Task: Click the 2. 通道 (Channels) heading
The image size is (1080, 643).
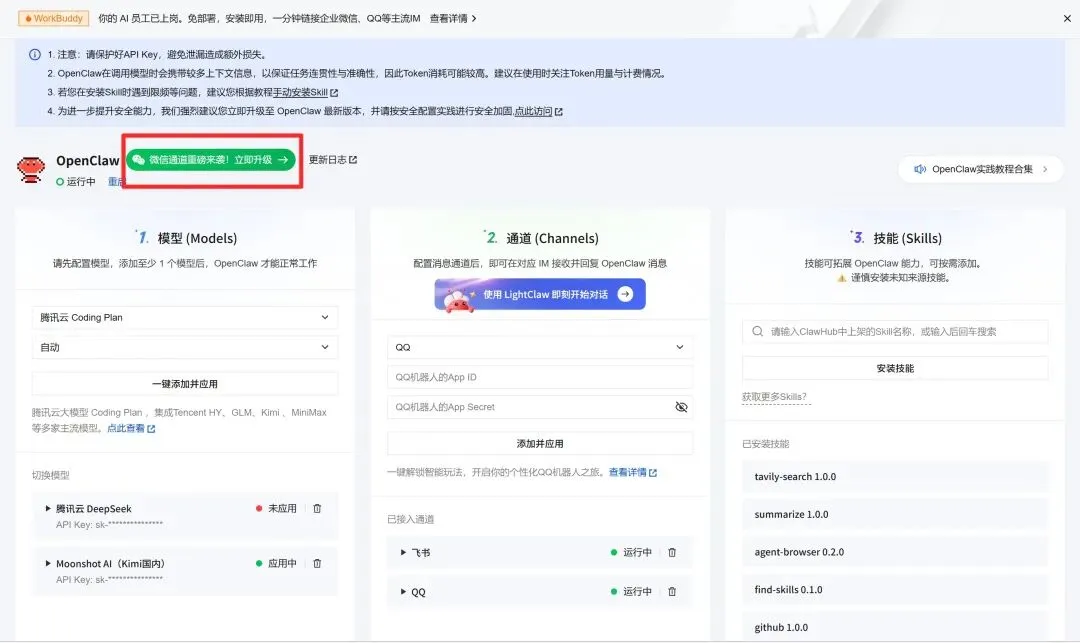Action: tap(541, 238)
